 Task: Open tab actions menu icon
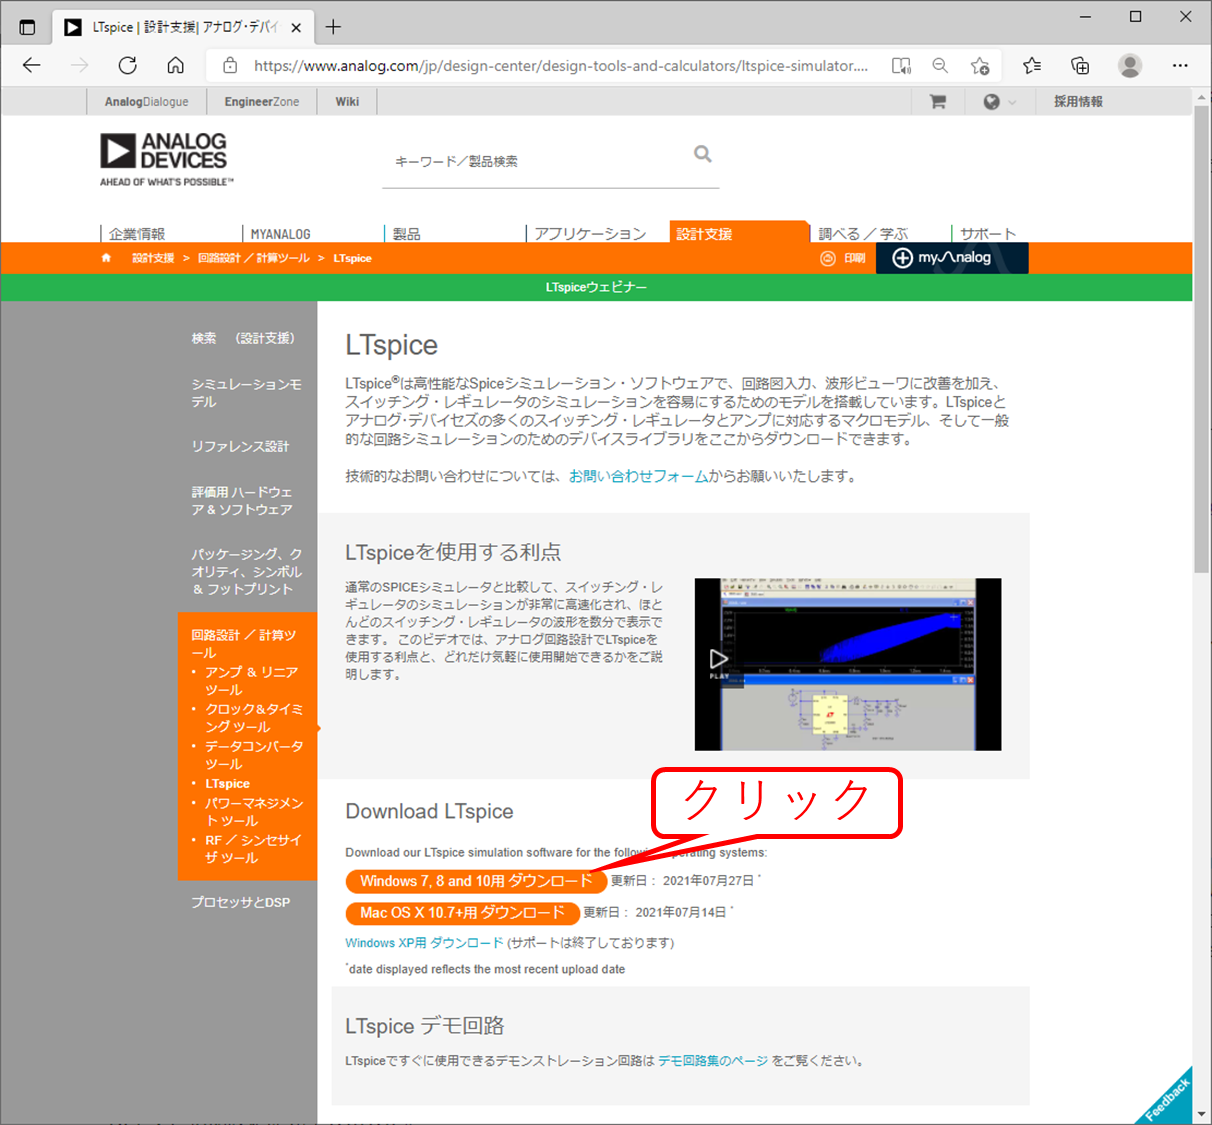[27, 27]
